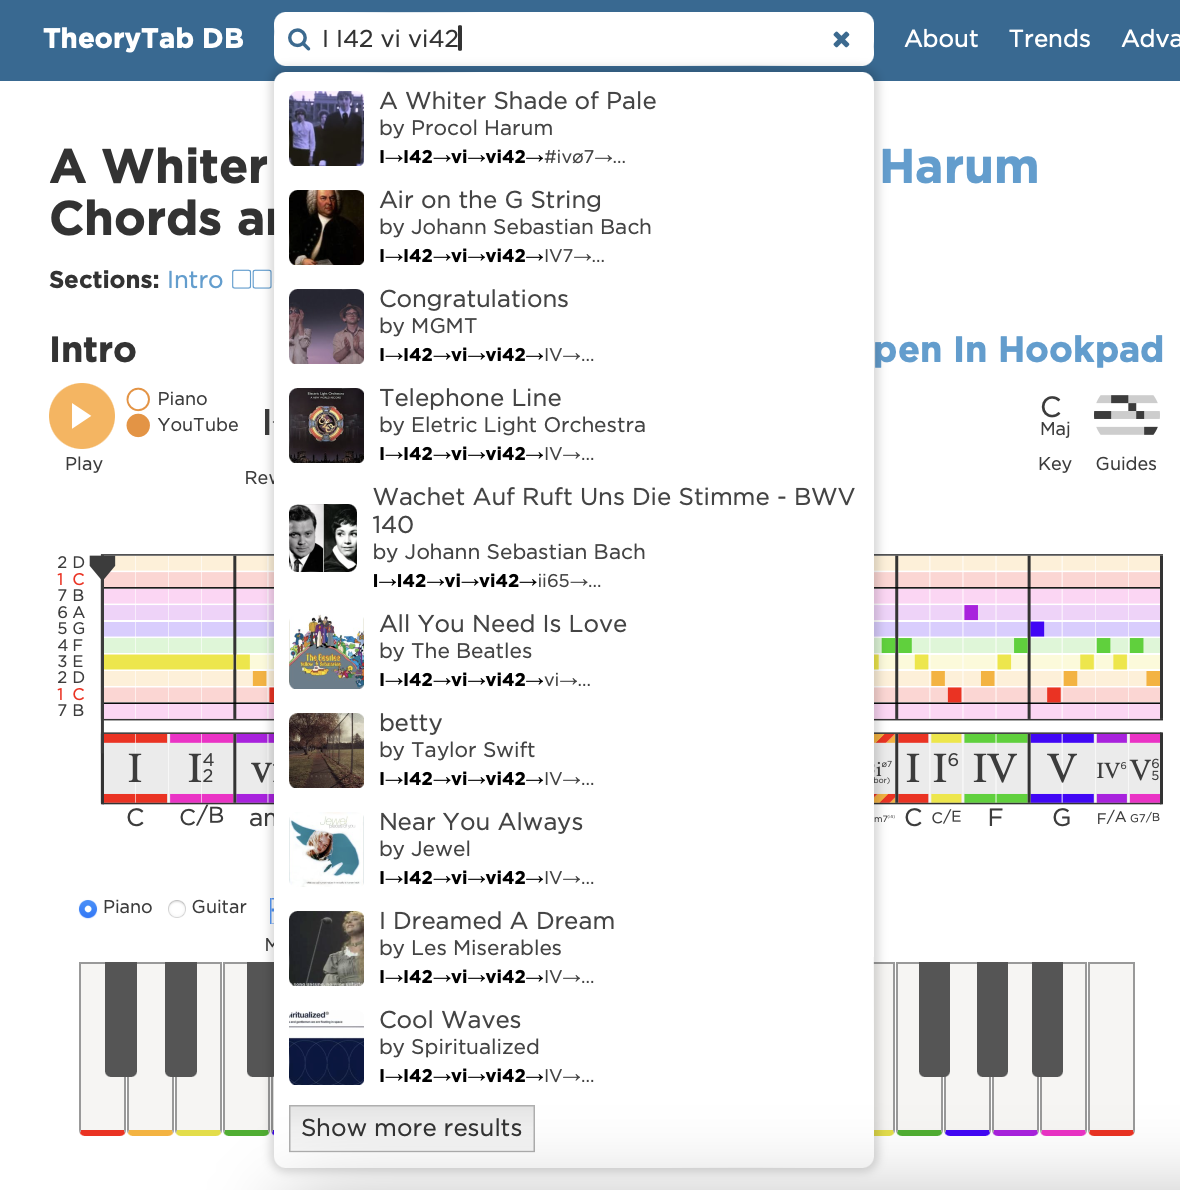The width and height of the screenshot is (1180, 1190).
Task: Click the V chord block labeled G
Action: pyautogui.click(x=1062, y=768)
